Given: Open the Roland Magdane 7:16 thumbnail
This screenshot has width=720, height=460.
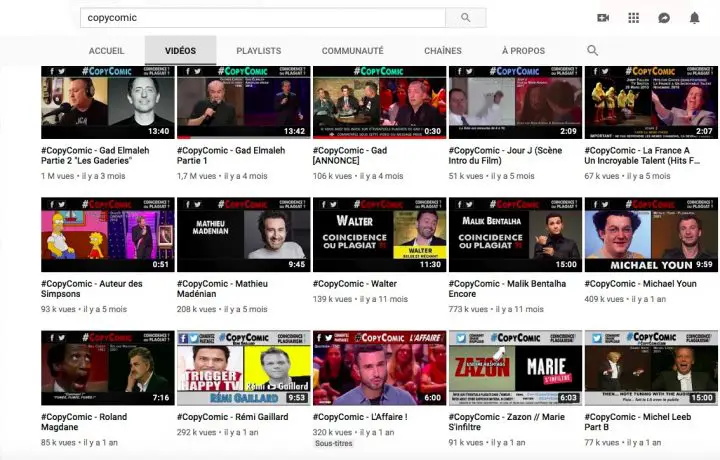Looking at the screenshot, I should click(108, 368).
